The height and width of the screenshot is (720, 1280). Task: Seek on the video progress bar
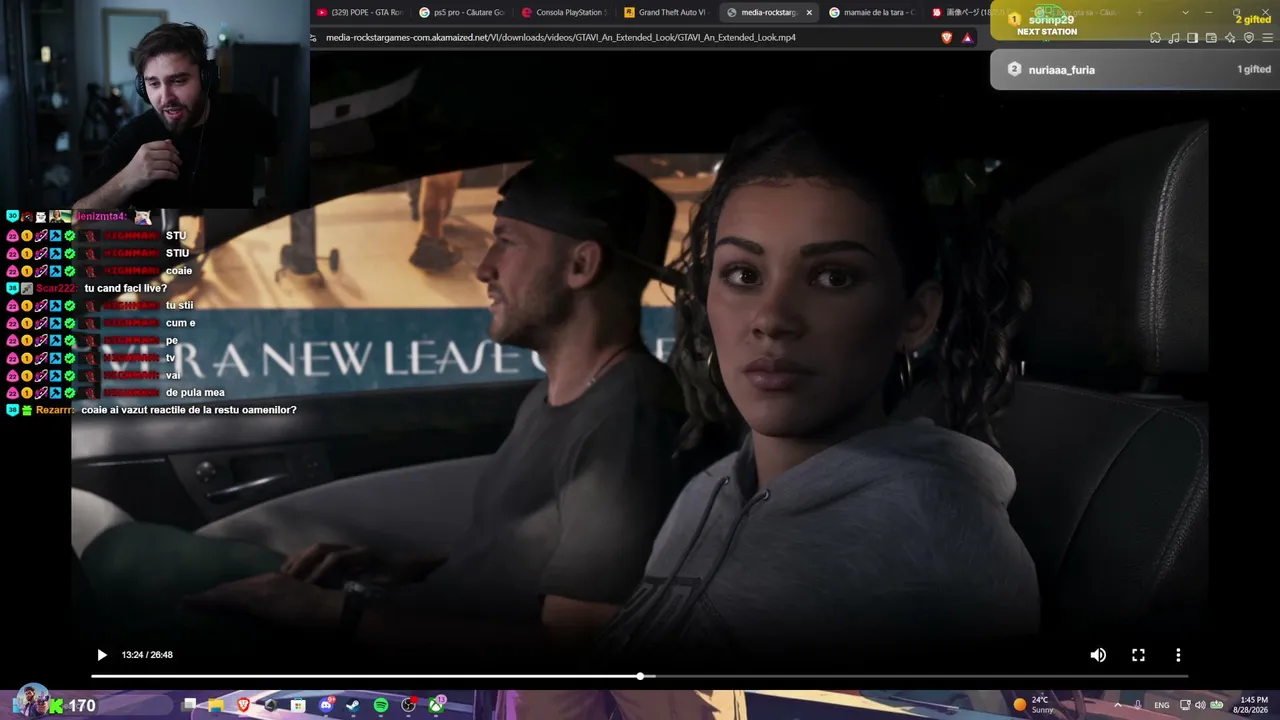tap(640, 677)
